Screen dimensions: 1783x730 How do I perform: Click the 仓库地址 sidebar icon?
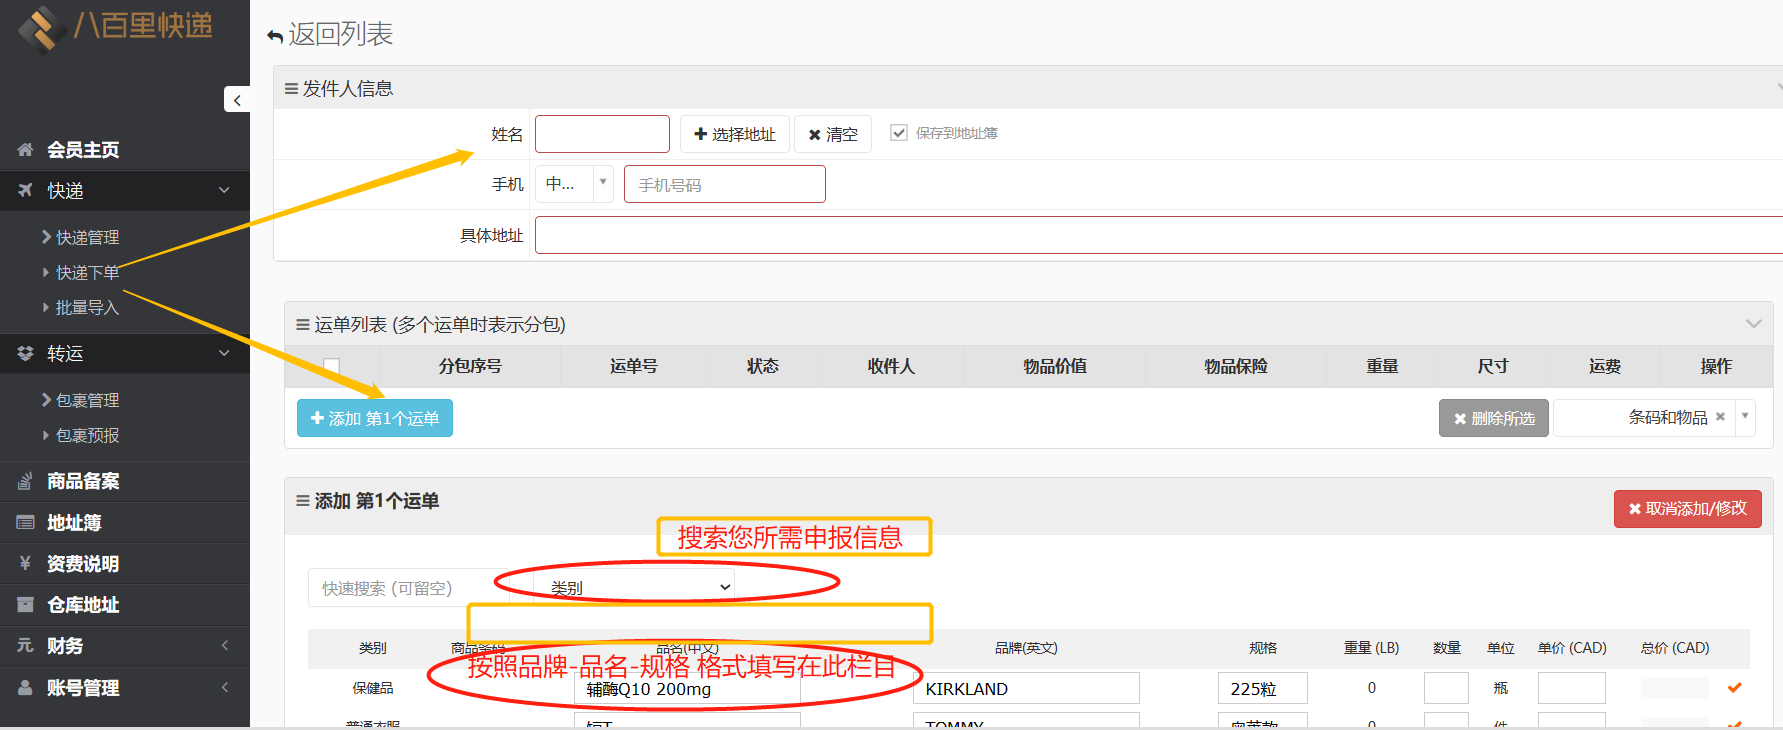(x=25, y=604)
